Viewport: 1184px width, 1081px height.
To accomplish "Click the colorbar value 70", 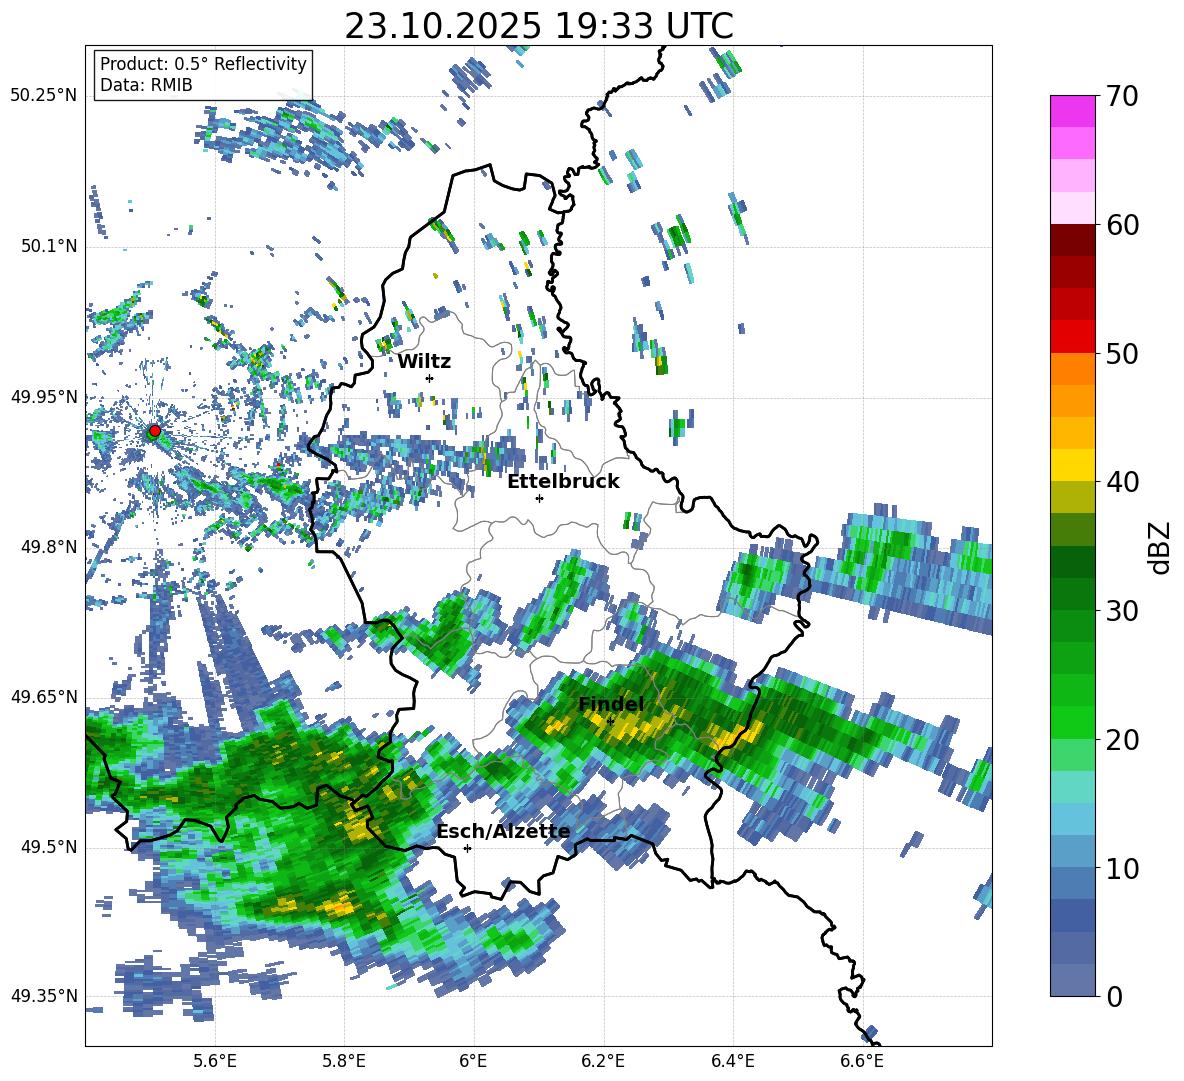I will click(1122, 96).
